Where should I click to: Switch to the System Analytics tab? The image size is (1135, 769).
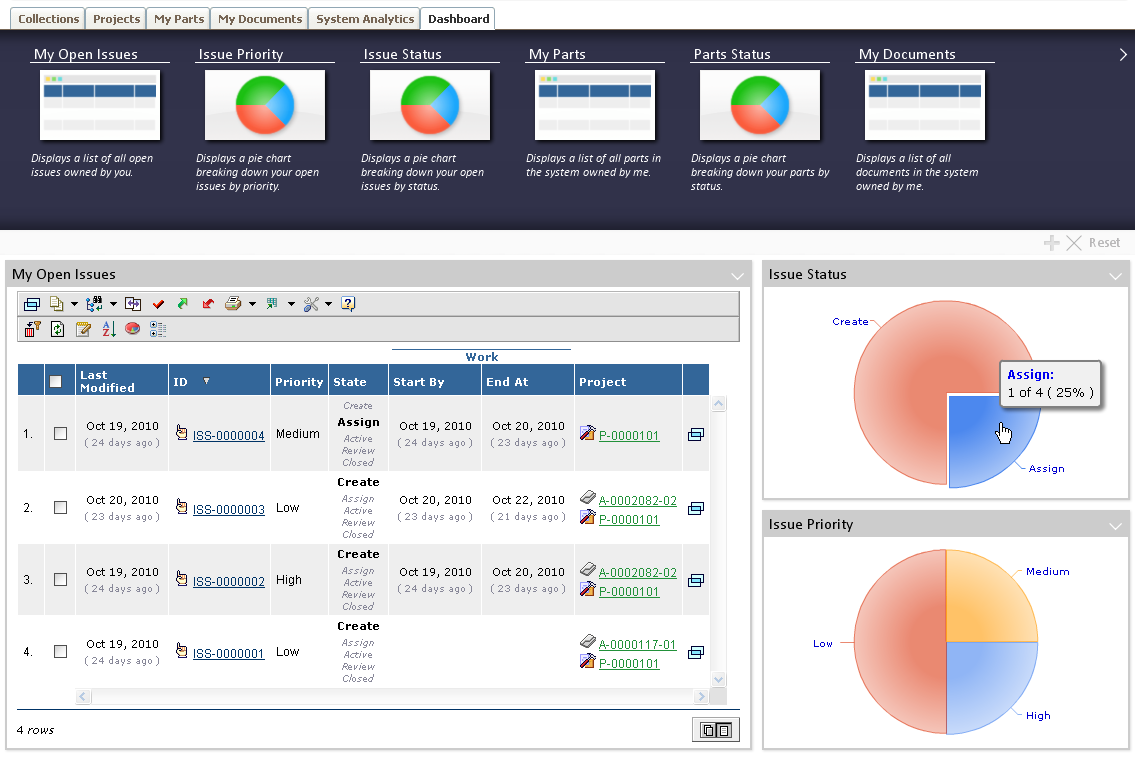pyautogui.click(x=364, y=19)
